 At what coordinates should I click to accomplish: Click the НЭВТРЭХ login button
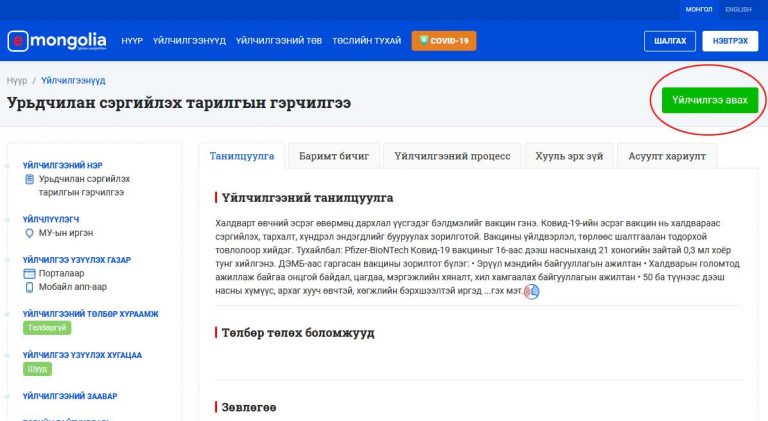pyautogui.click(x=730, y=41)
